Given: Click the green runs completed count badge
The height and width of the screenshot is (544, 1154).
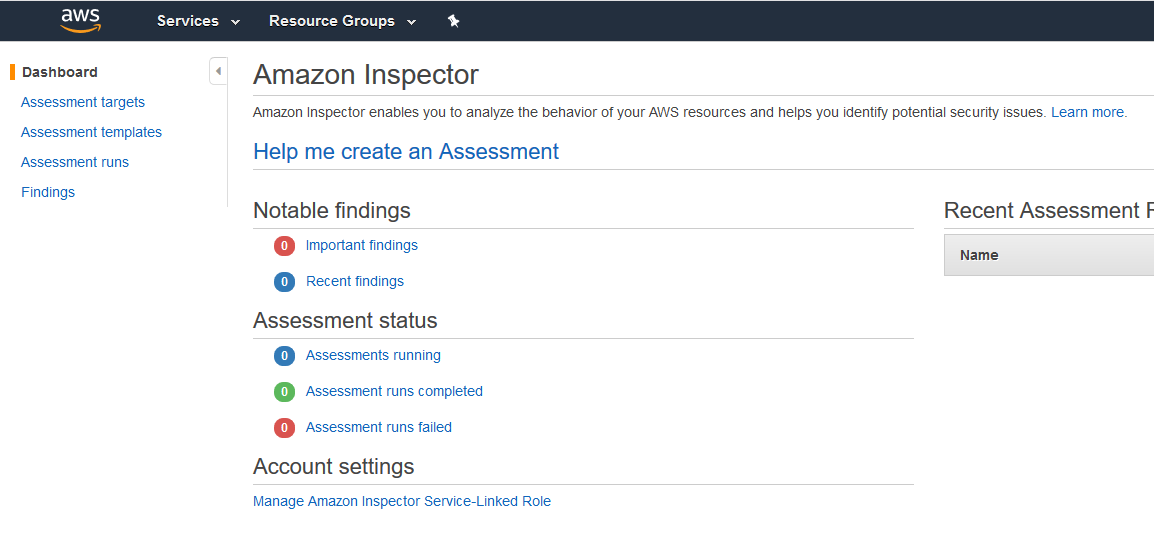Looking at the screenshot, I should 284,392.
